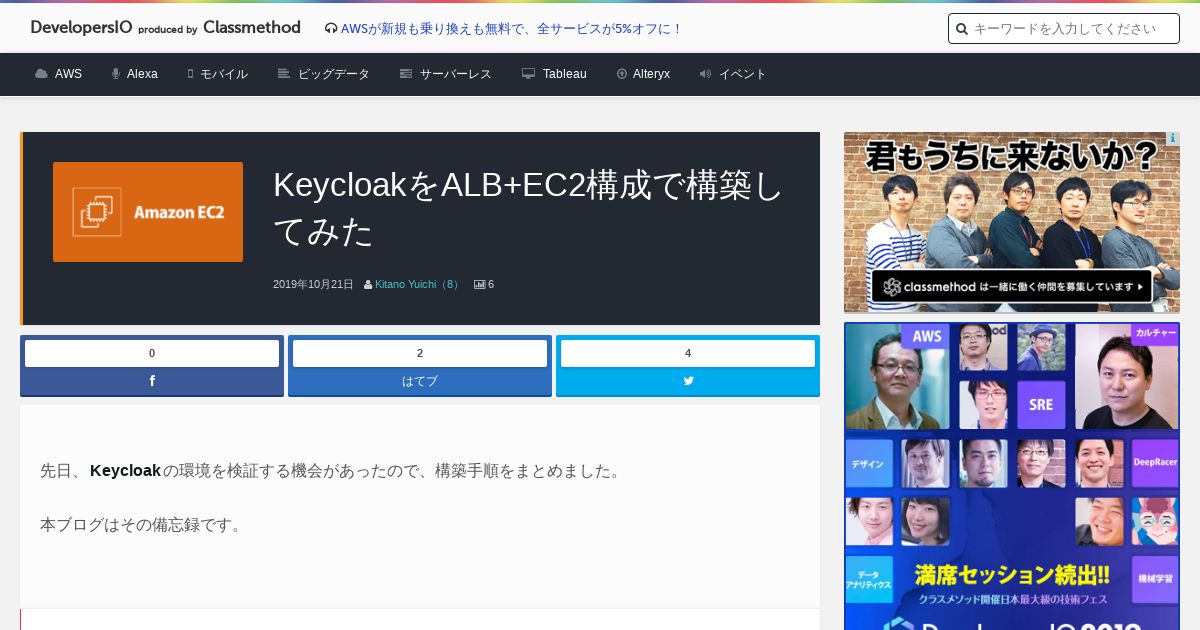
Task: Click the server icon next to サーバーレス
Action: click(406, 74)
